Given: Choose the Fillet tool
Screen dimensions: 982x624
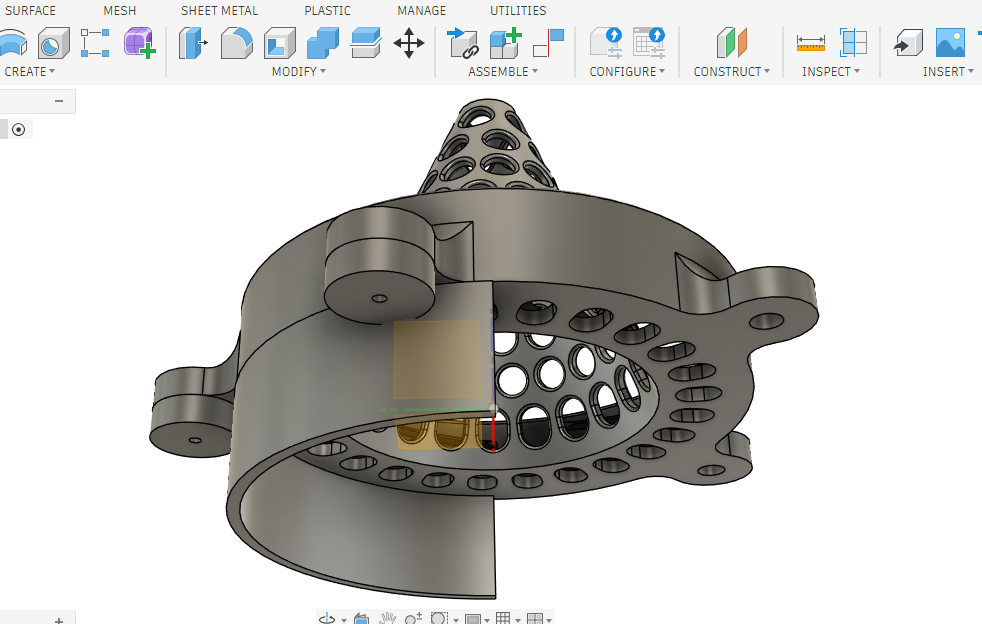Looking at the screenshot, I should pos(236,43).
